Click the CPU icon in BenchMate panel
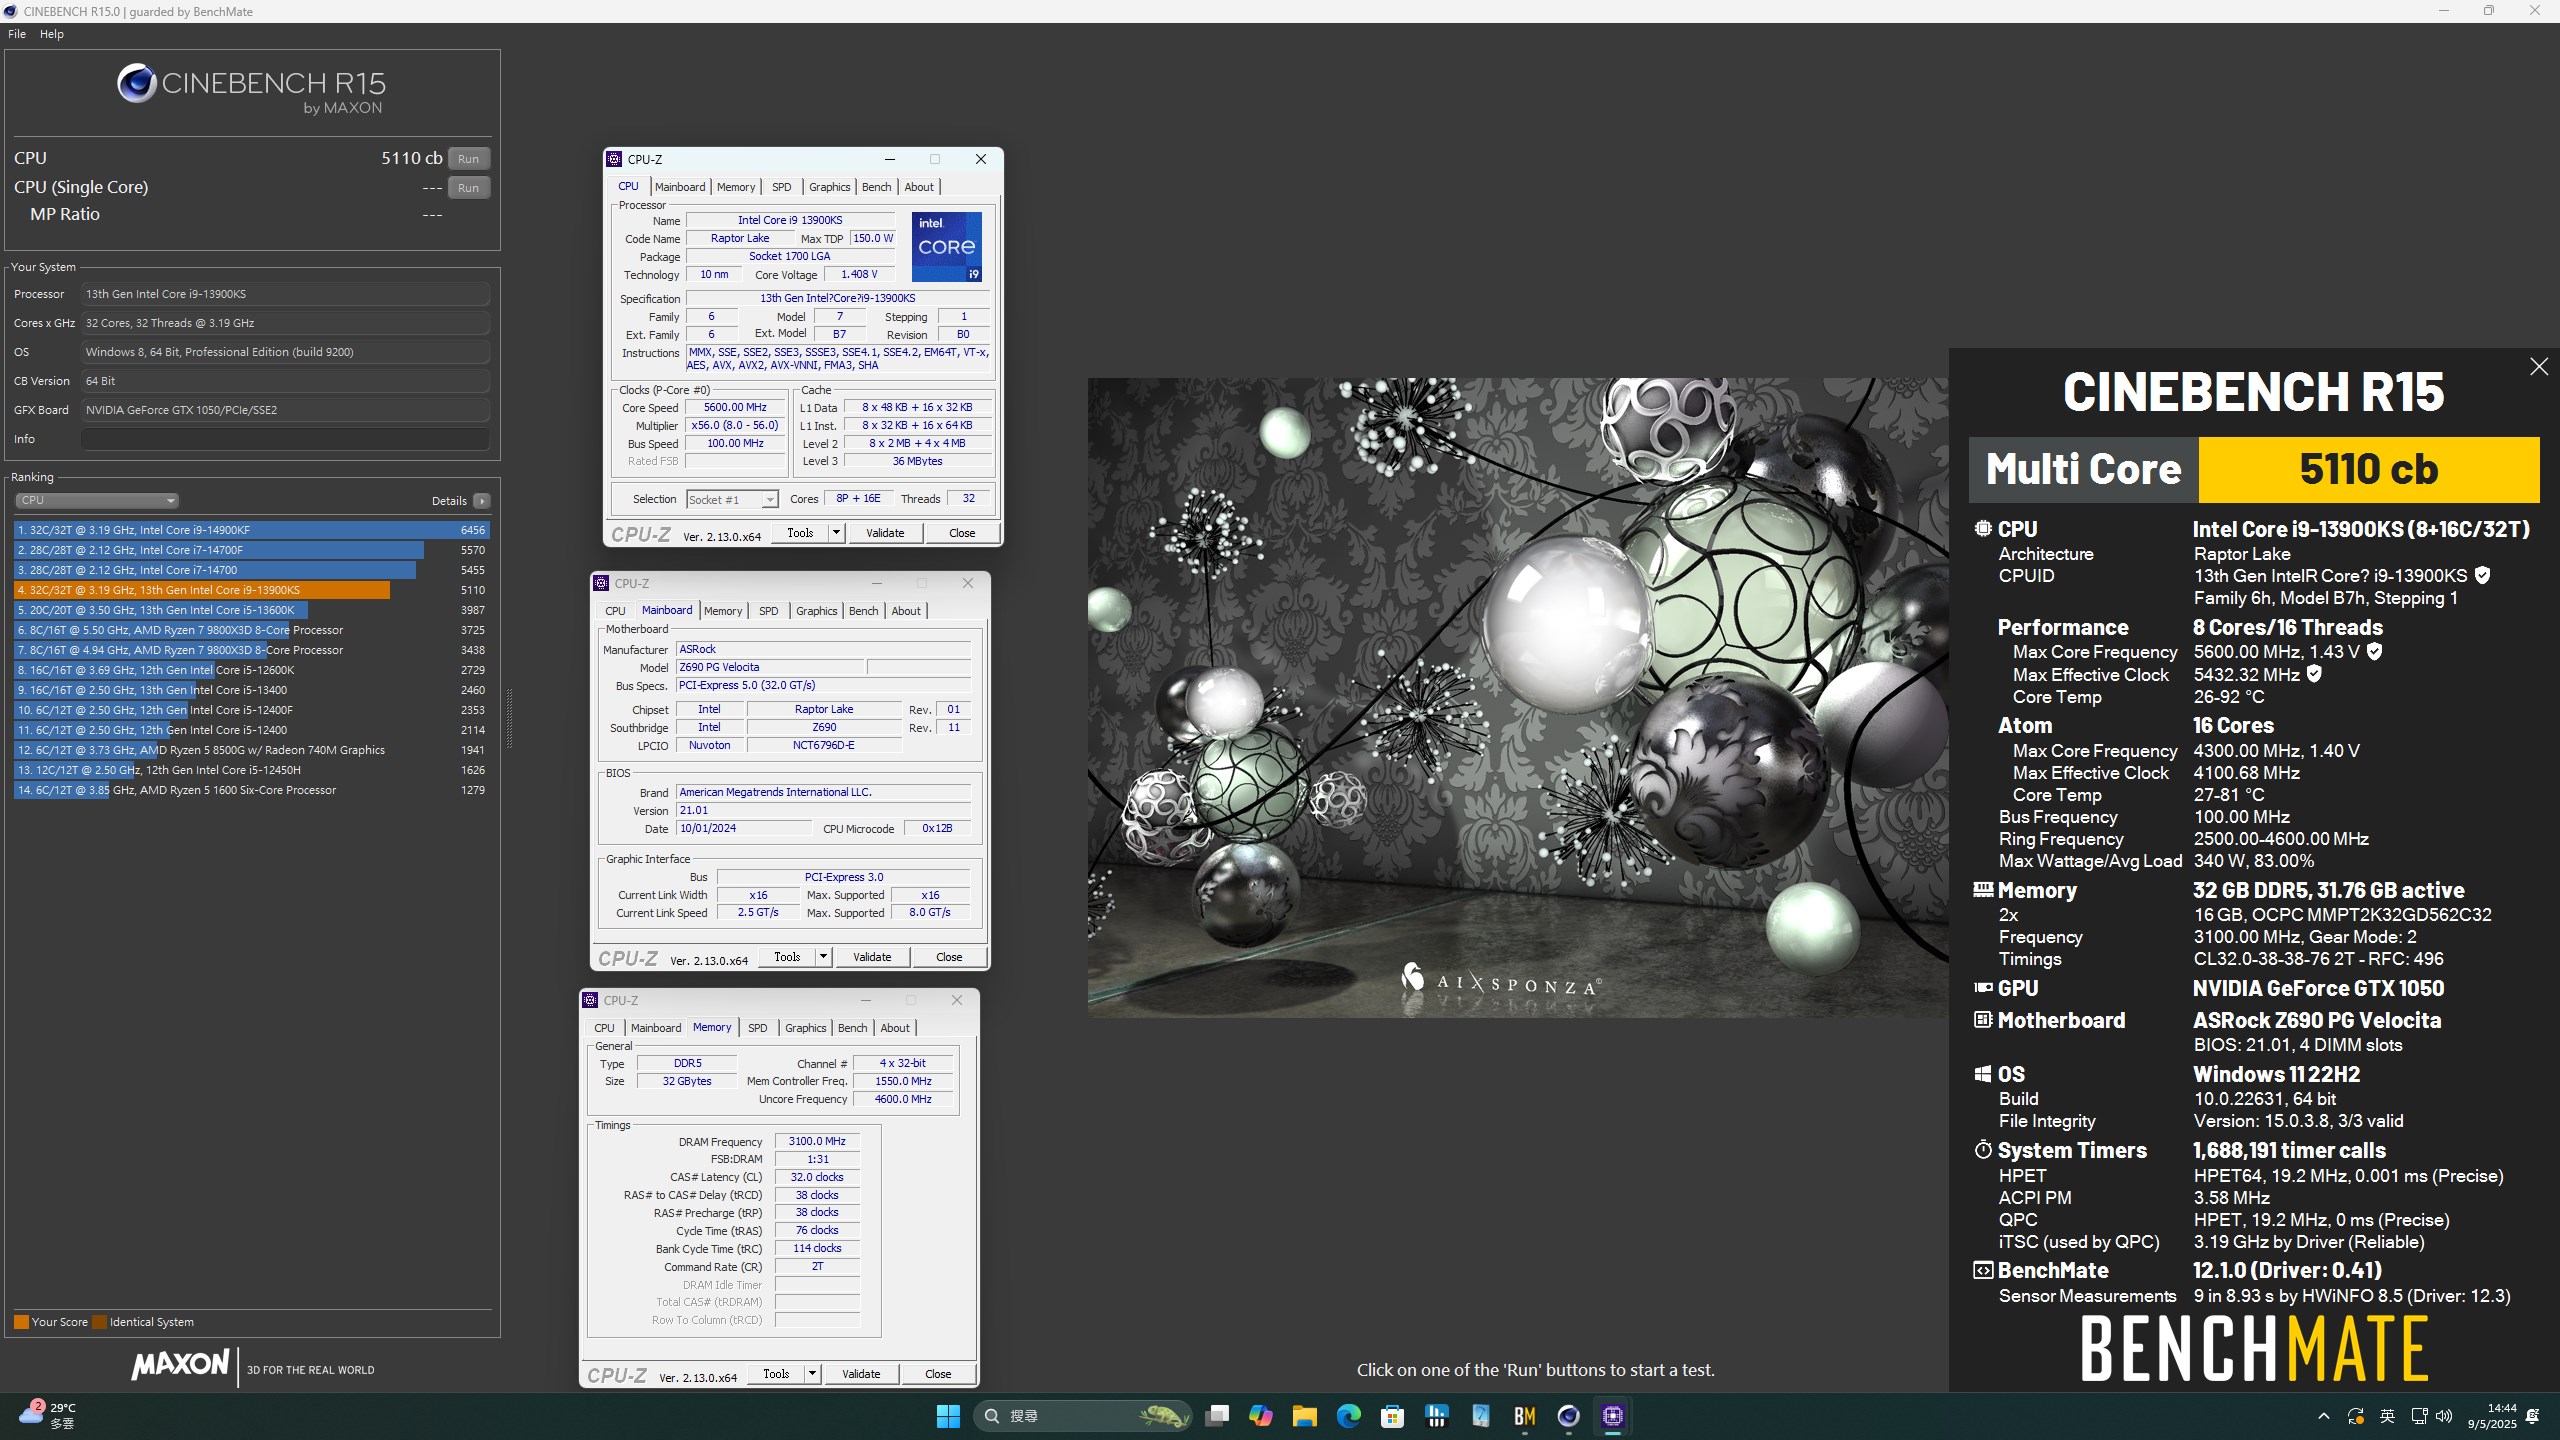 click(1983, 529)
